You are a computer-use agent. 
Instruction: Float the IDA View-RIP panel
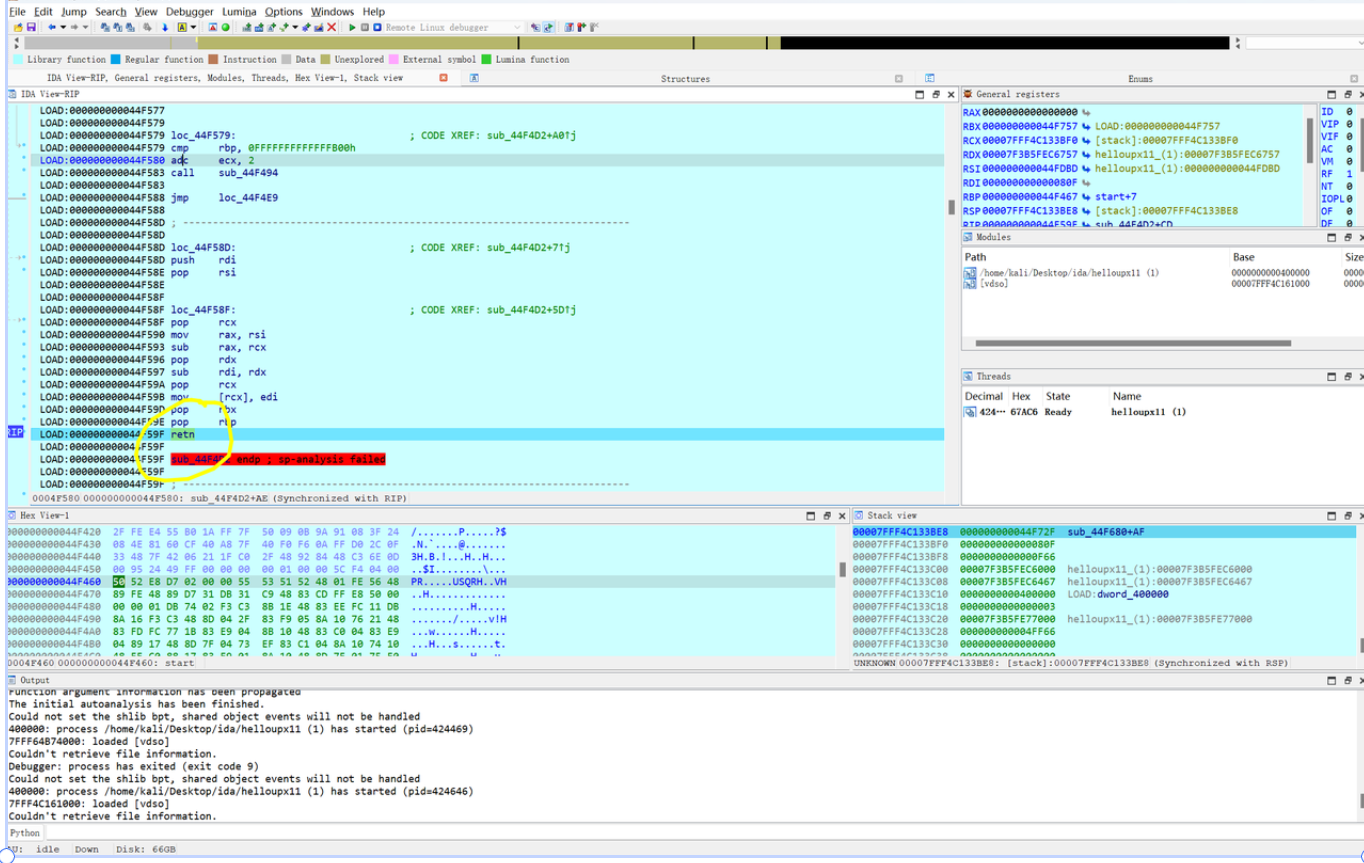pos(935,94)
